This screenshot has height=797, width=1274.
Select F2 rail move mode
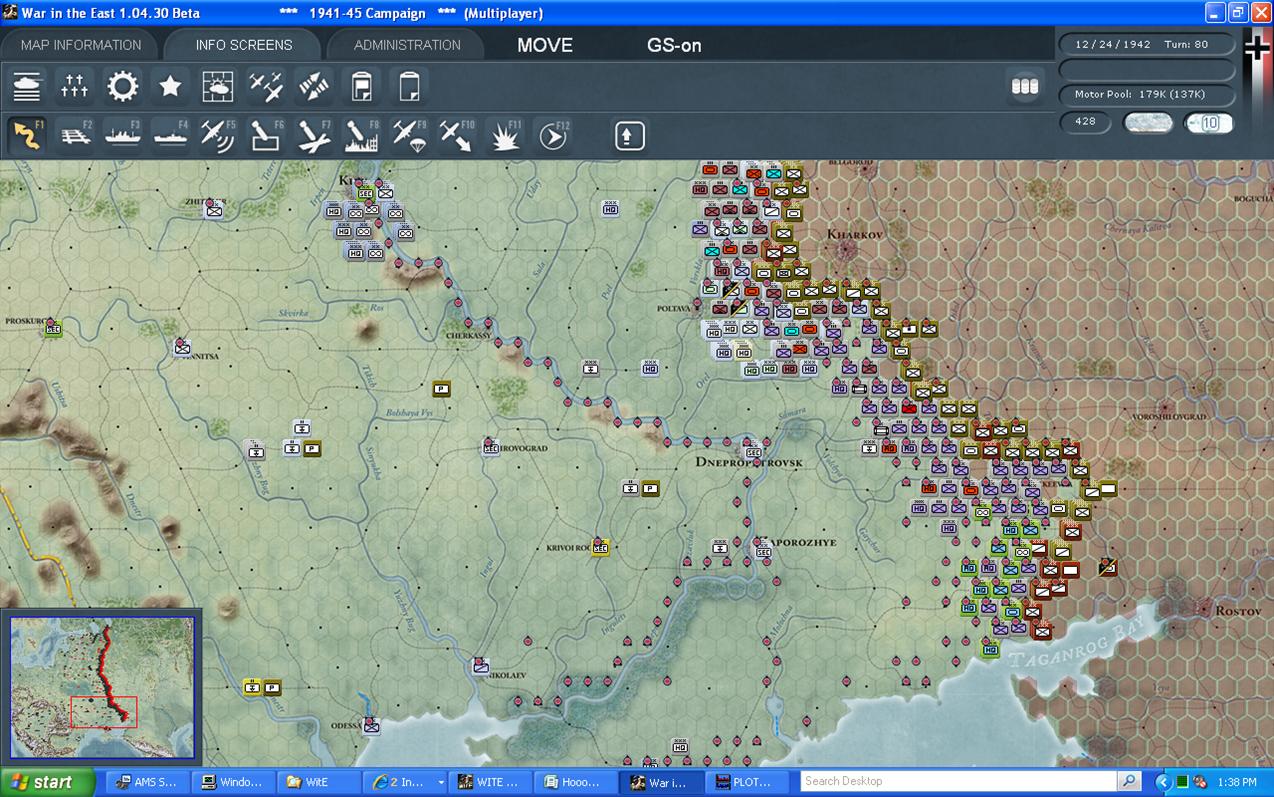75,135
